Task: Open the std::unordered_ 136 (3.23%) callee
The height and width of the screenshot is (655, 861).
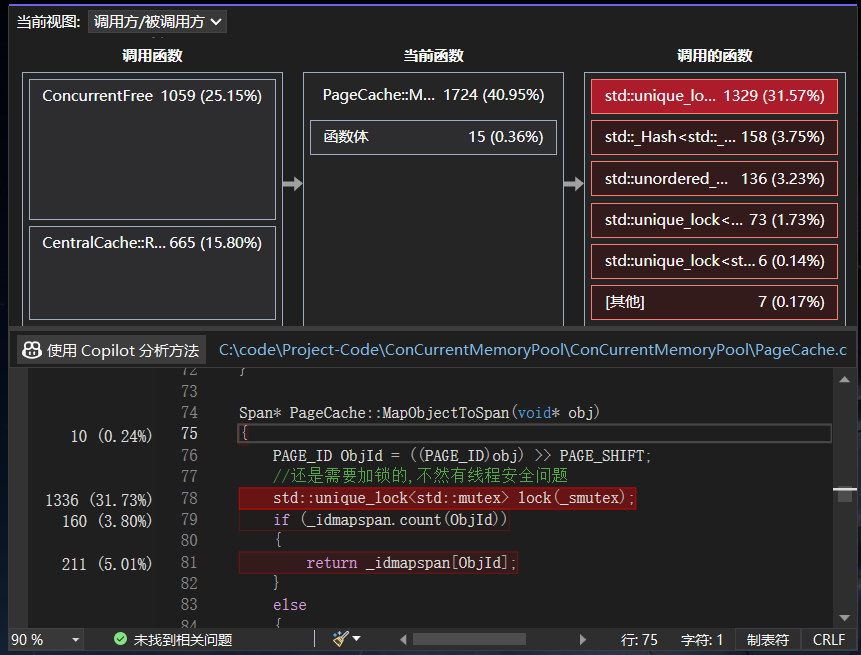Action: pyautogui.click(x=714, y=179)
